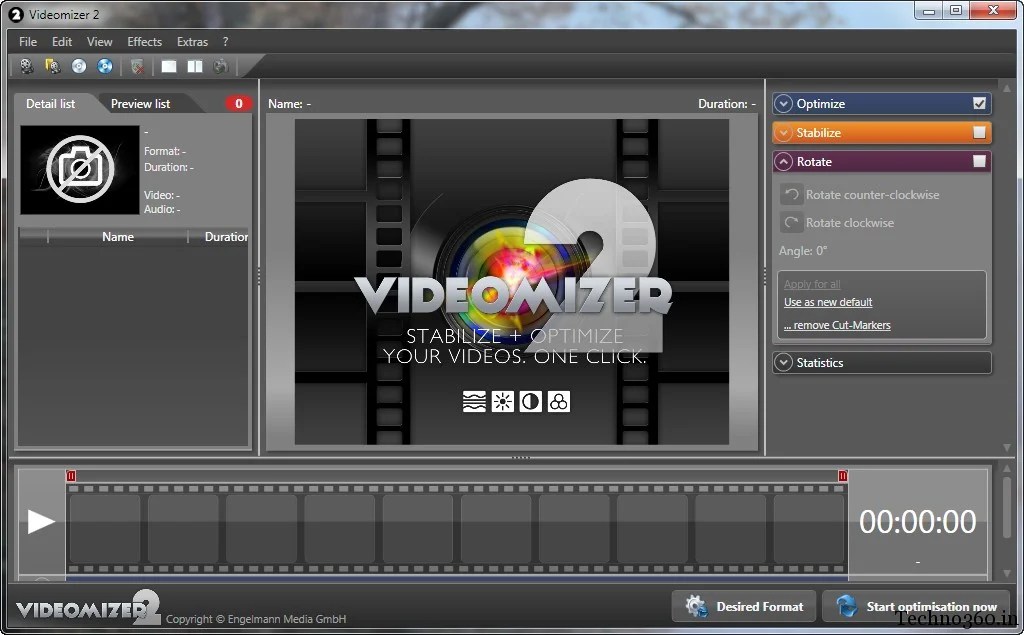Switch to single preview view icon
This screenshot has height=635, width=1024.
pos(169,66)
